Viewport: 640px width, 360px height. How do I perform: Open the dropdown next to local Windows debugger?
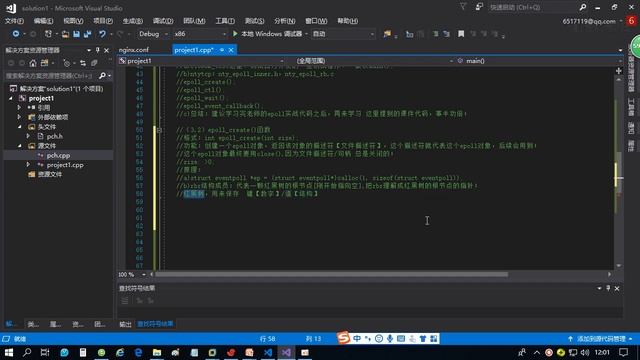pyautogui.click(x=306, y=34)
